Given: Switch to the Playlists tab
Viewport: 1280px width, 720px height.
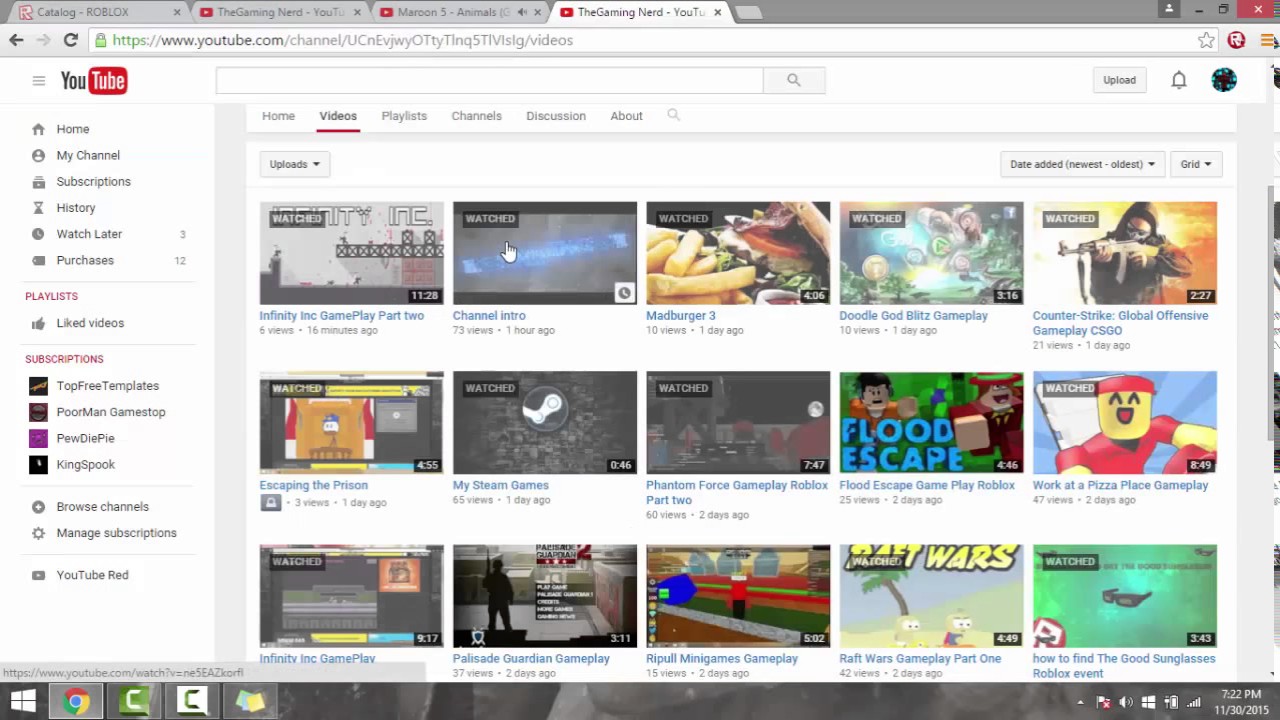Looking at the screenshot, I should (x=404, y=116).
